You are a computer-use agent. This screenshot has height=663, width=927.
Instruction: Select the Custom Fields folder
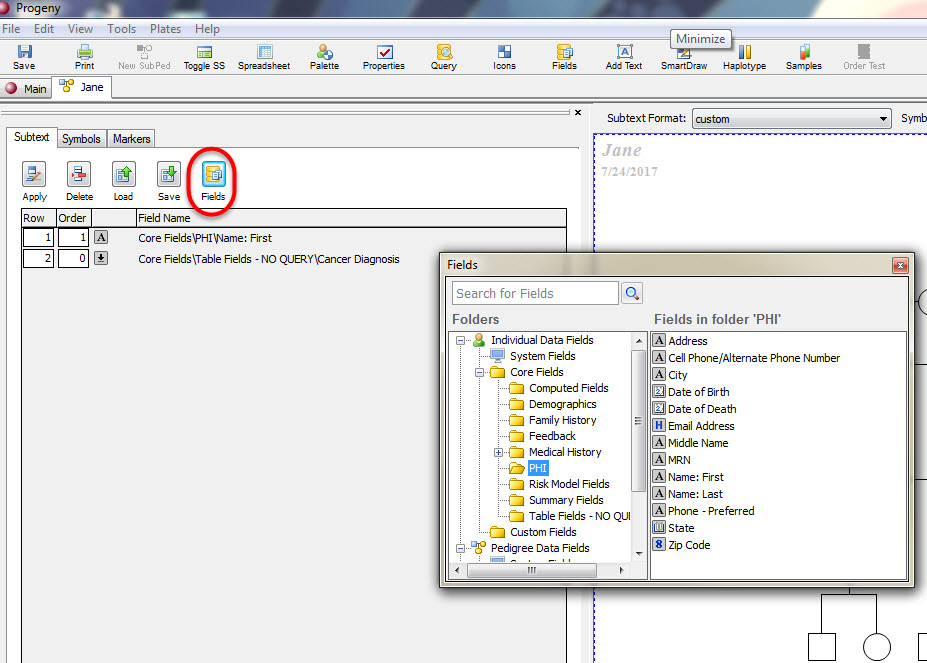pos(543,532)
